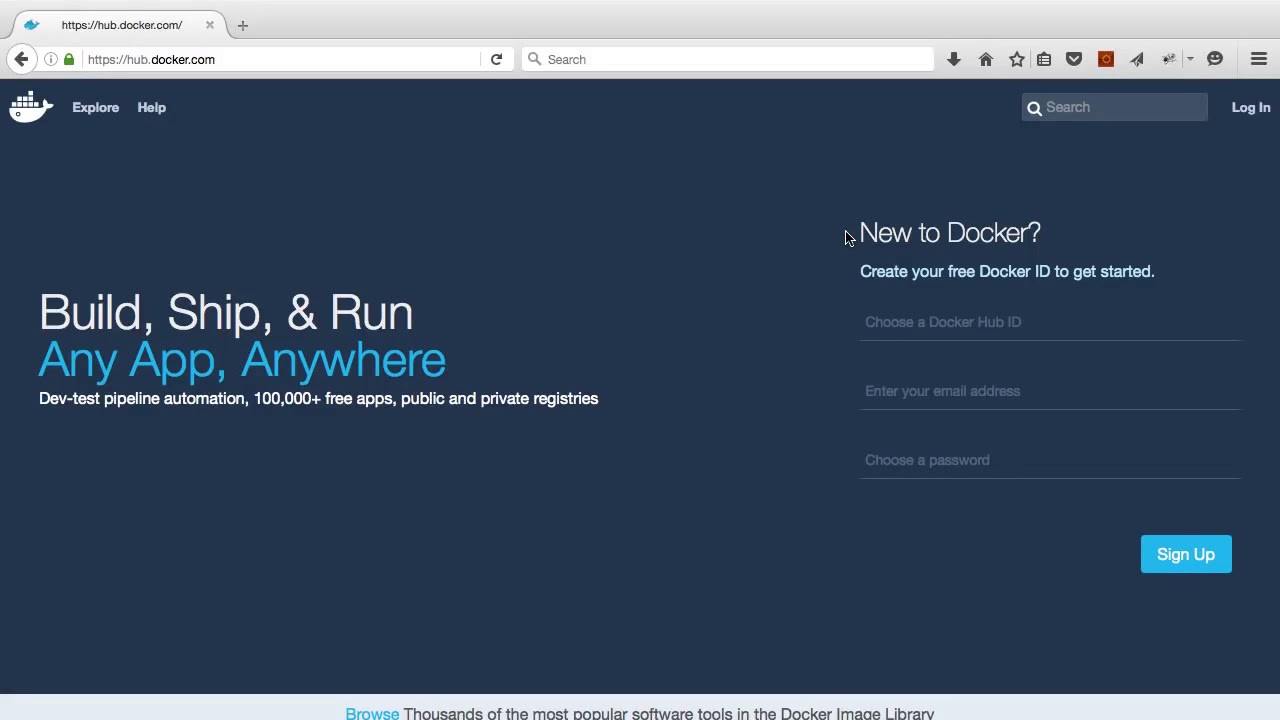Click the 'New to Docker?' heading
Viewport: 1280px width, 720px height.
[x=950, y=233]
